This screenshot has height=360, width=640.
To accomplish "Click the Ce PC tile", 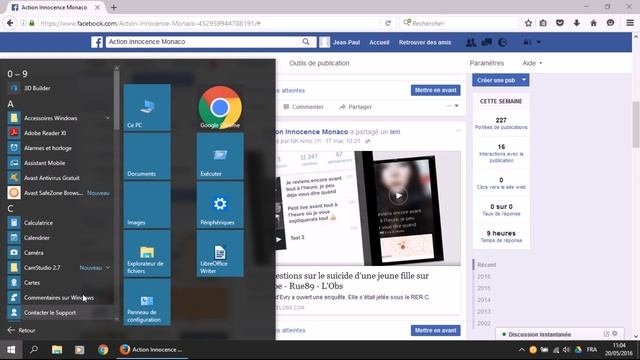I will [x=147, y=107].
